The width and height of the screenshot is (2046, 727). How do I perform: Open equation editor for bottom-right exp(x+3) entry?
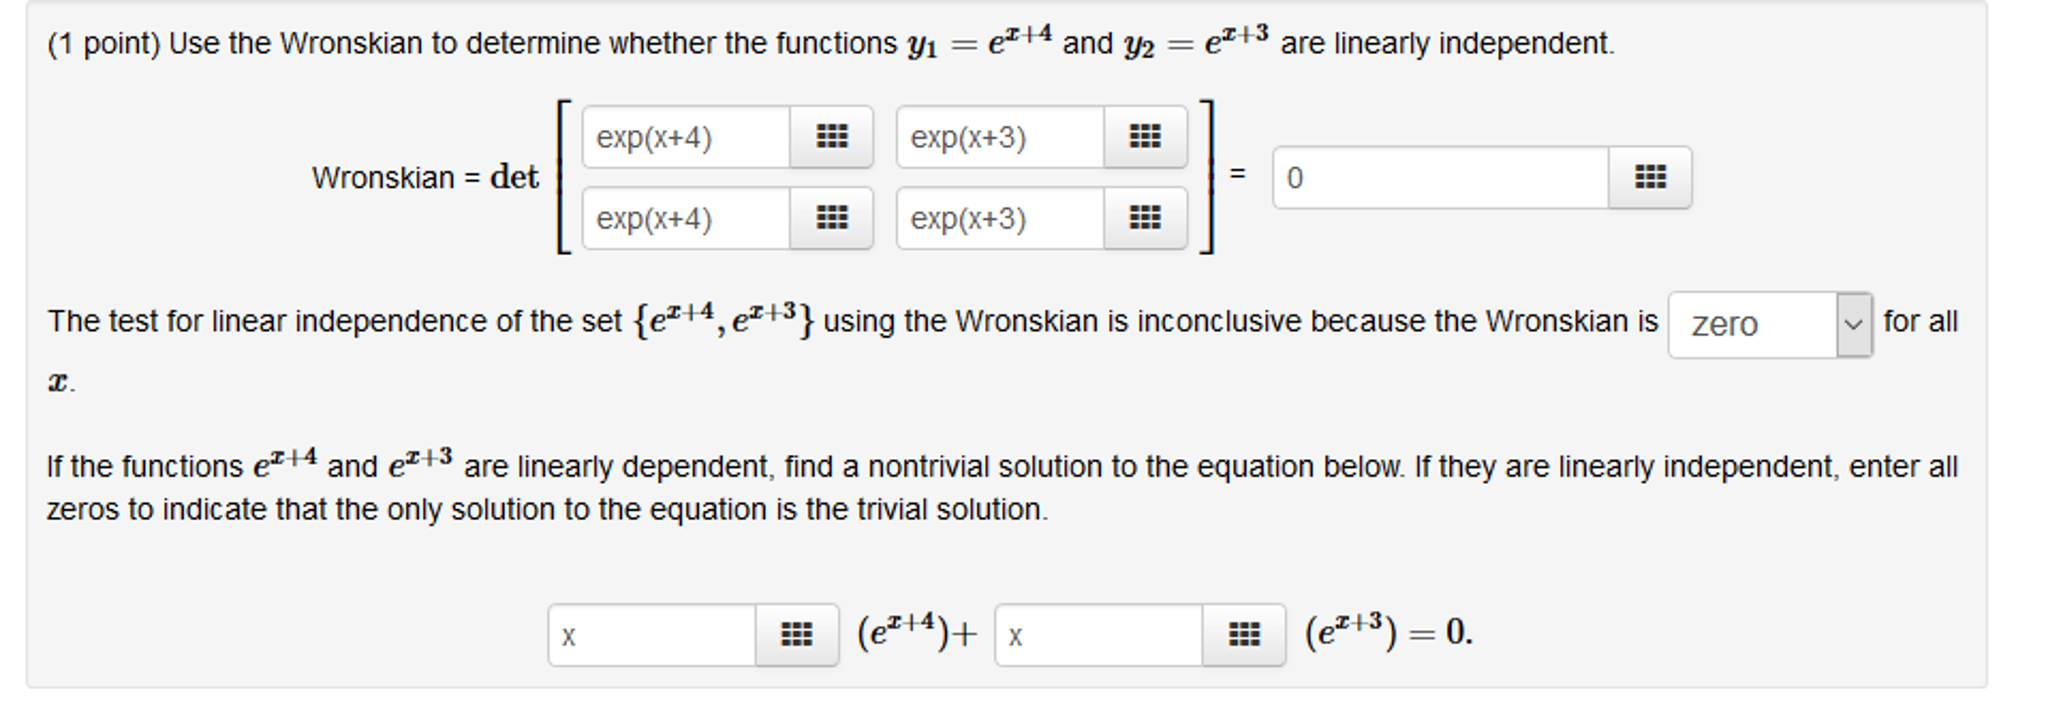(x=1146, y=219)
